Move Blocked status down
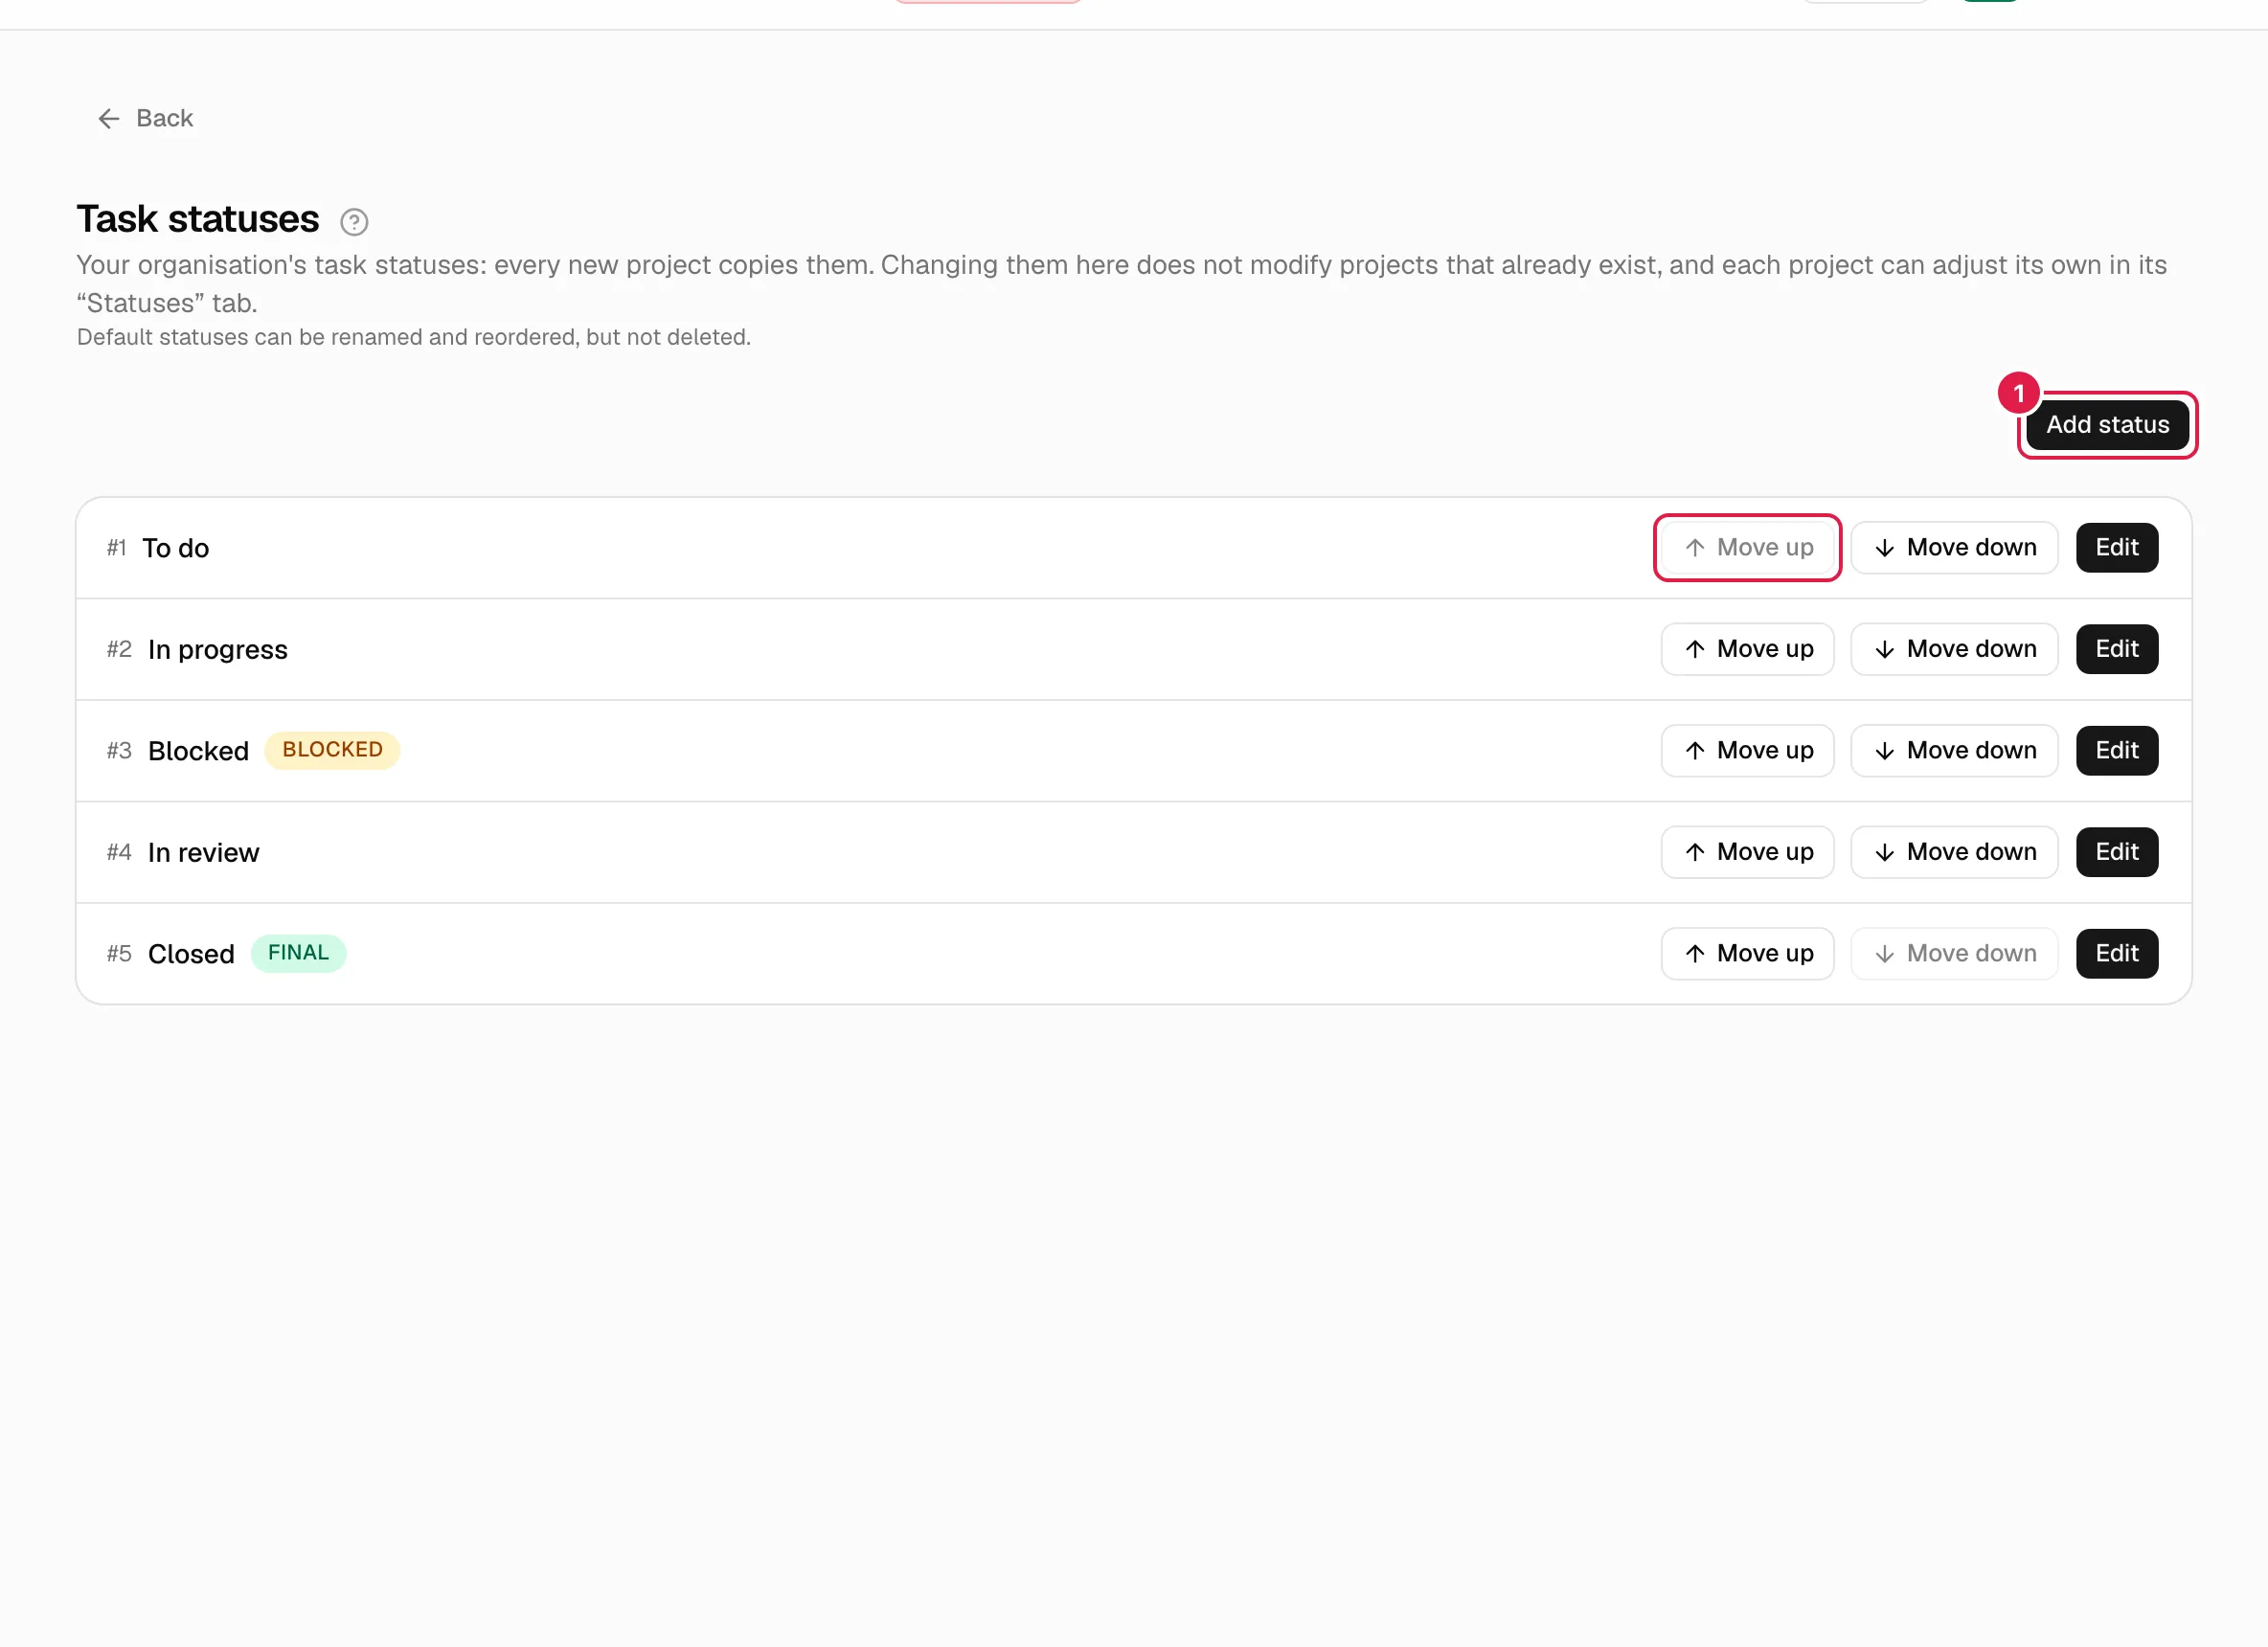 1954,750
